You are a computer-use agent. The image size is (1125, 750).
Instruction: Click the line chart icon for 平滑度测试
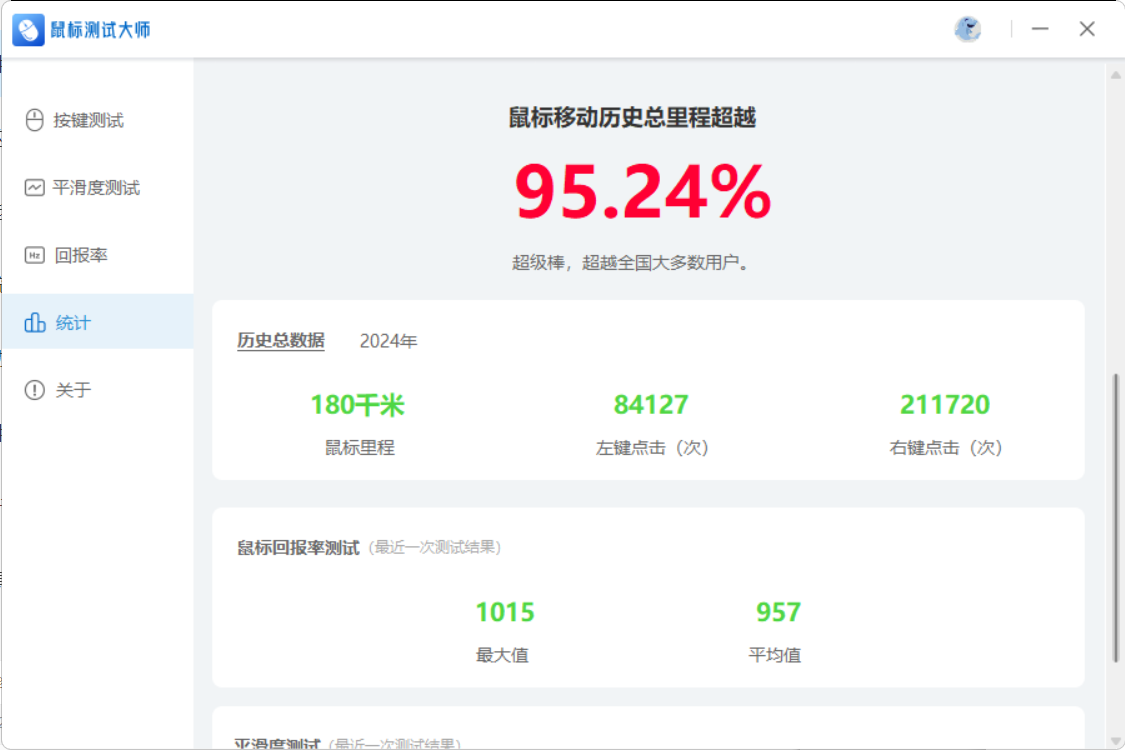point(34,188)
